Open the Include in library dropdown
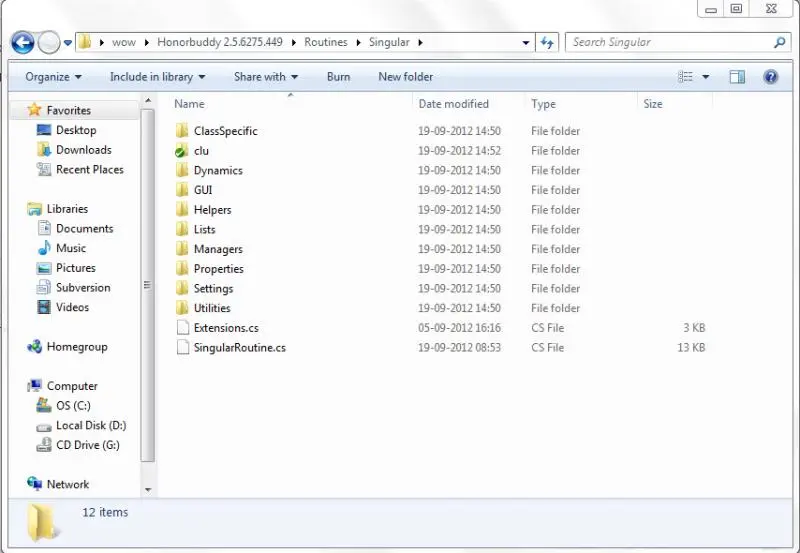Screen dimensions: 800x553 point(157,77)
